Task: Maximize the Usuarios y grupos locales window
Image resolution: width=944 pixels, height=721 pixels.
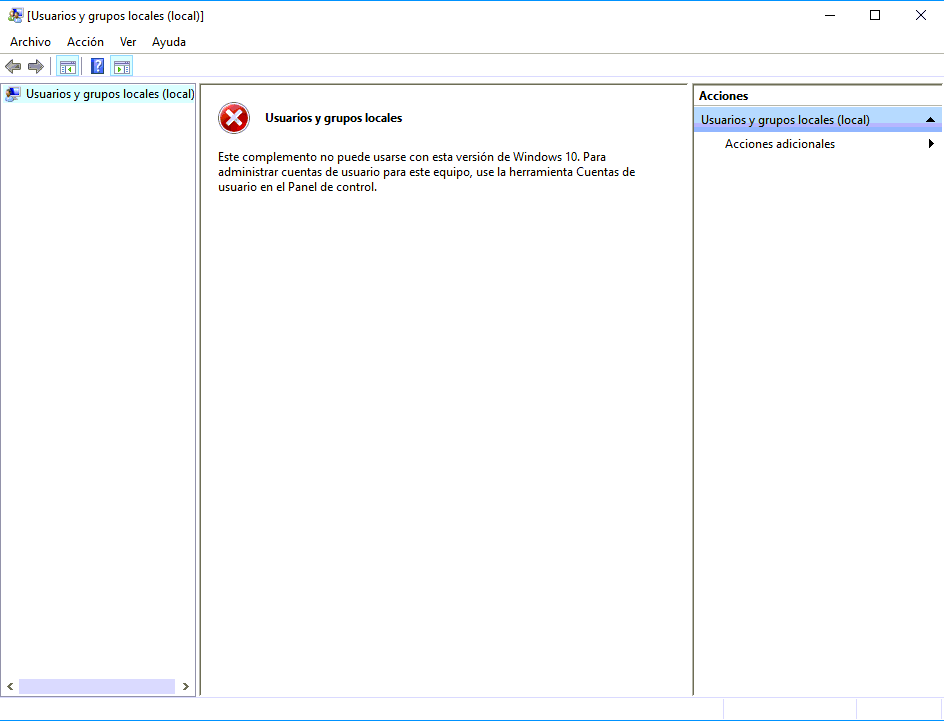Action: click(x=875, y=15)
